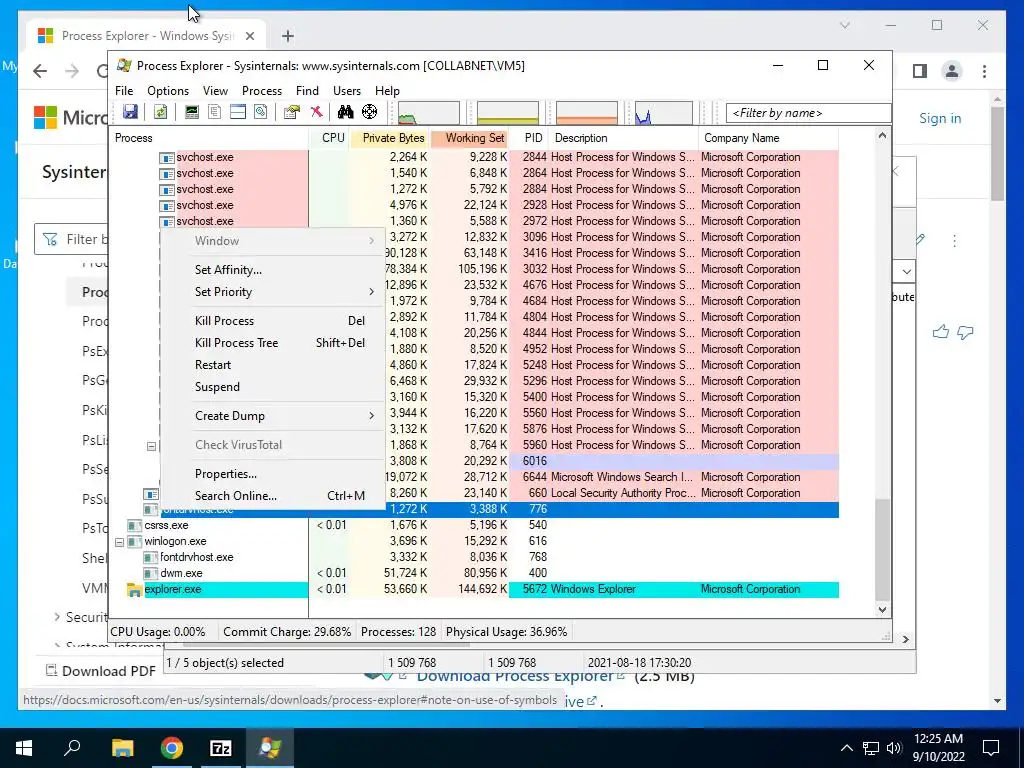Click the View DLLs/Handles toolbar icon
Viewport: 1024px width, 768px height.
tap(261, 112)
